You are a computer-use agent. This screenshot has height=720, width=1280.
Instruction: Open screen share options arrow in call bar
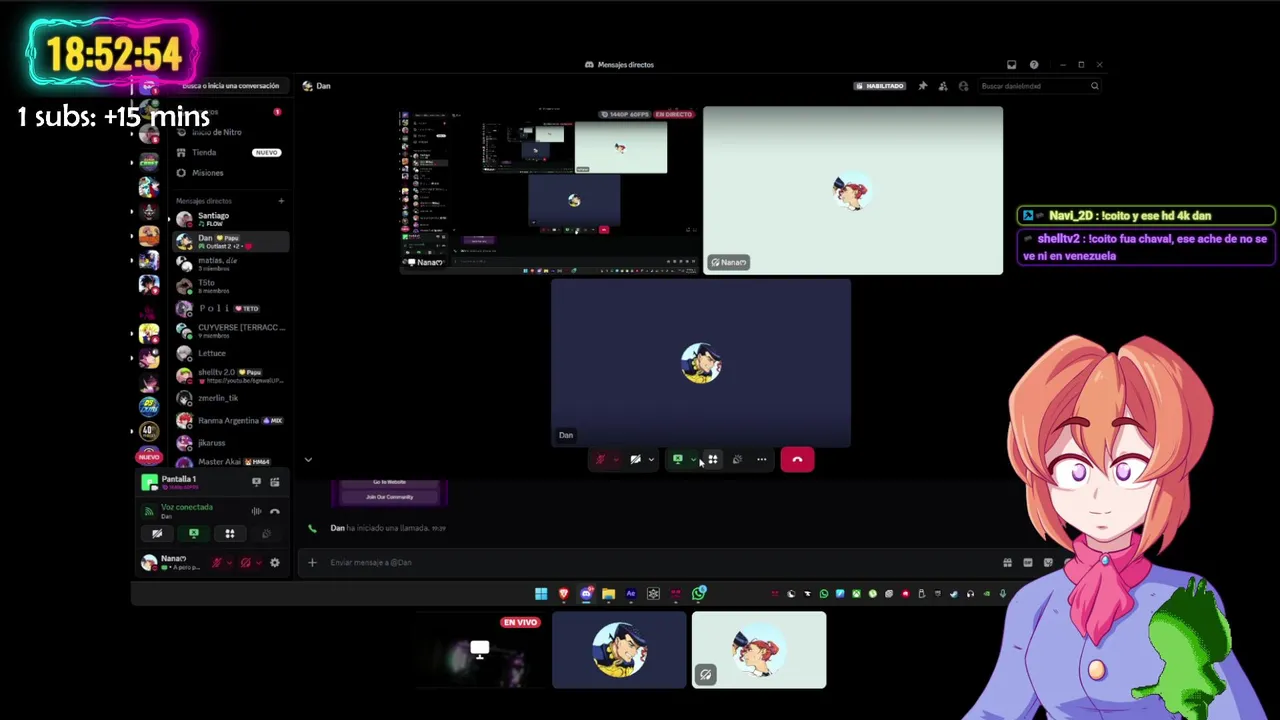click(x=693, y=460)
